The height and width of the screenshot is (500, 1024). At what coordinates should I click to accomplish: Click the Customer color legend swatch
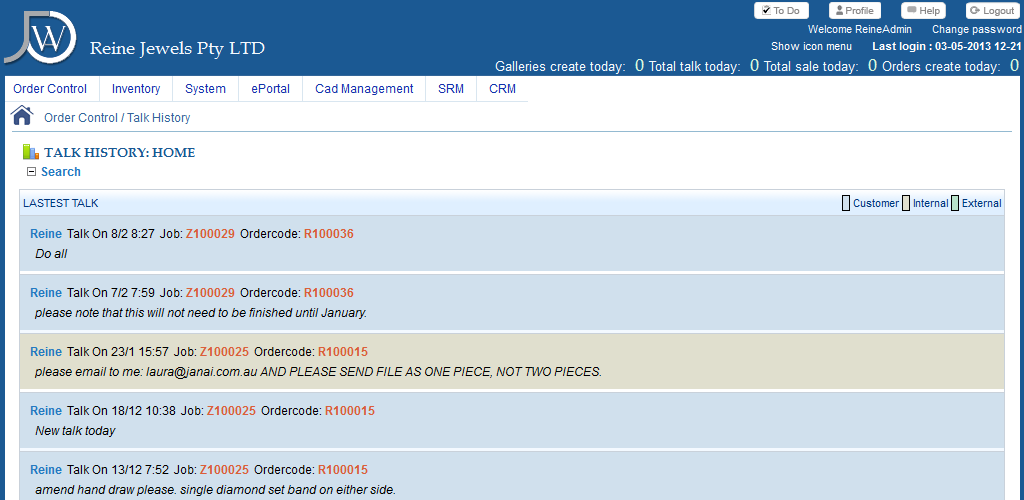click(846, 203)
